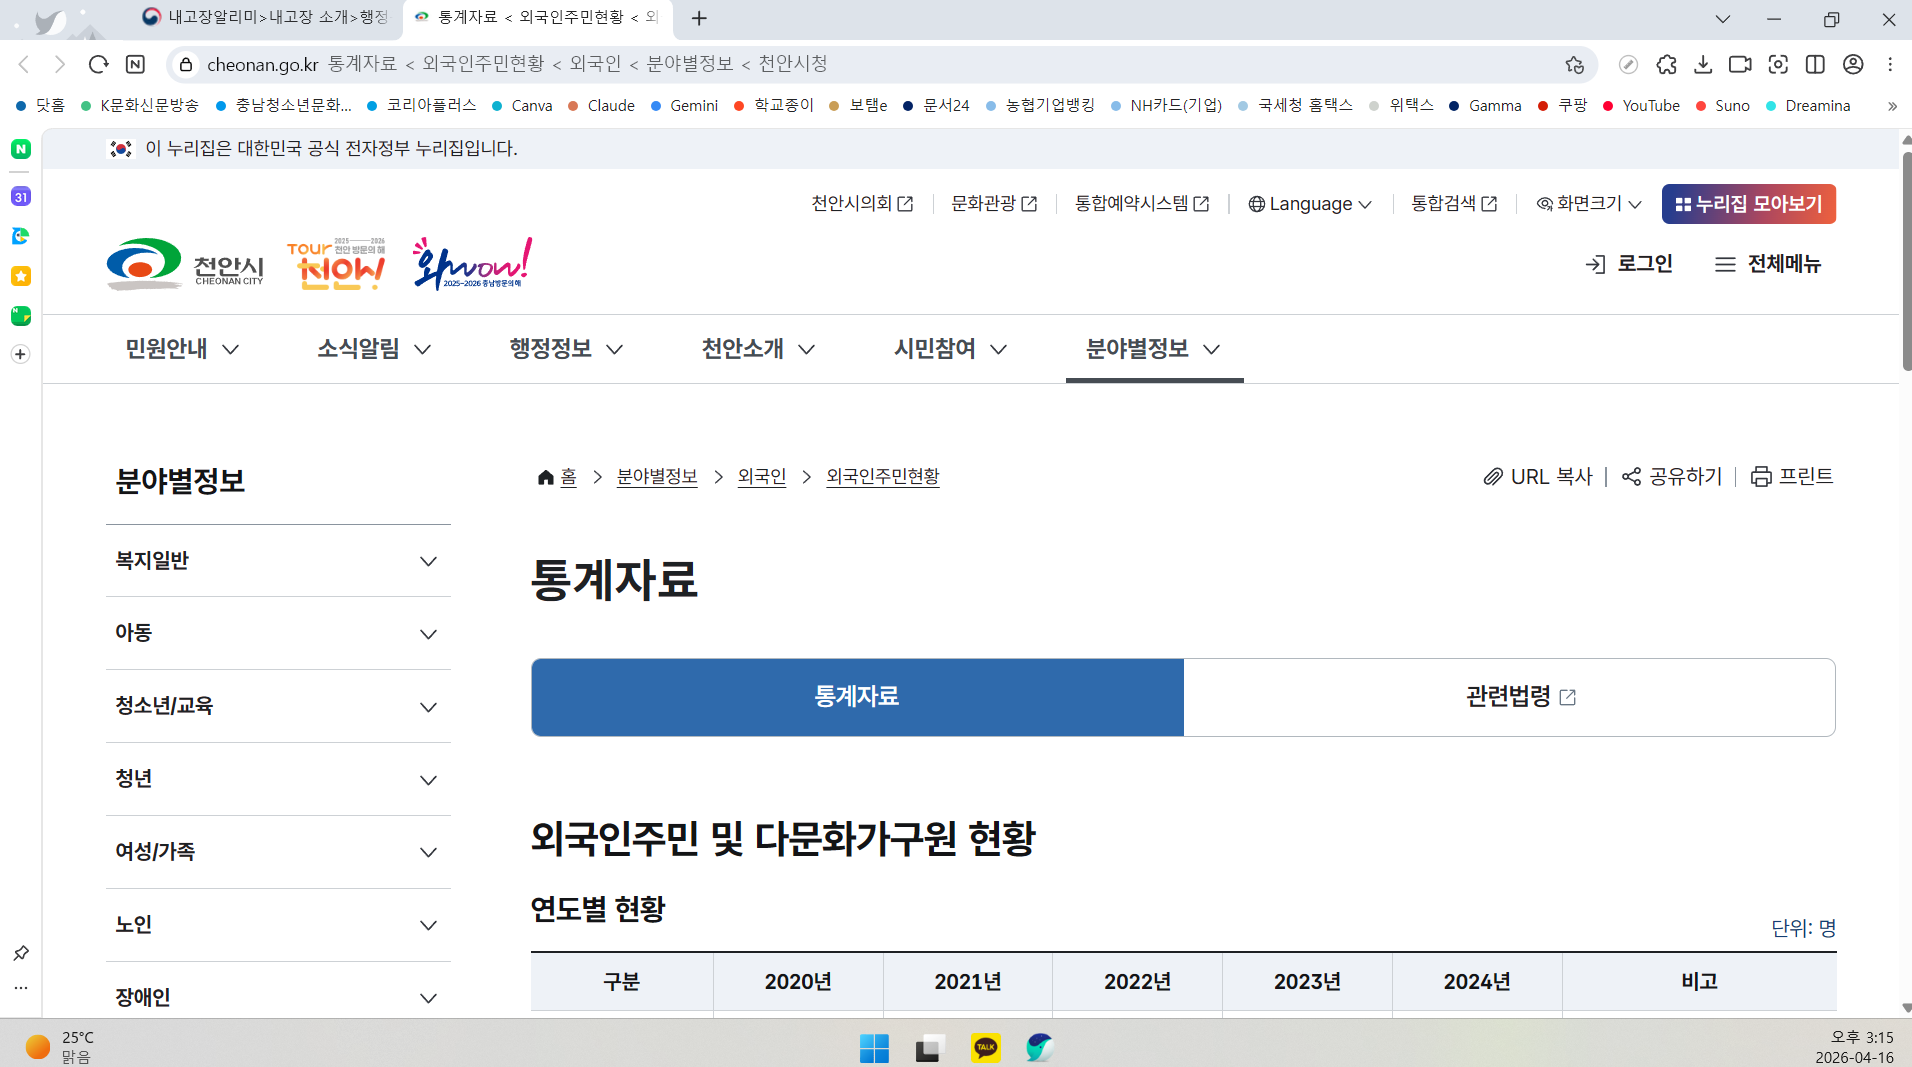This screenshot has height=1067, width=1912.
Task: Click the browser downloads icon
Action: click(1704, 63)
